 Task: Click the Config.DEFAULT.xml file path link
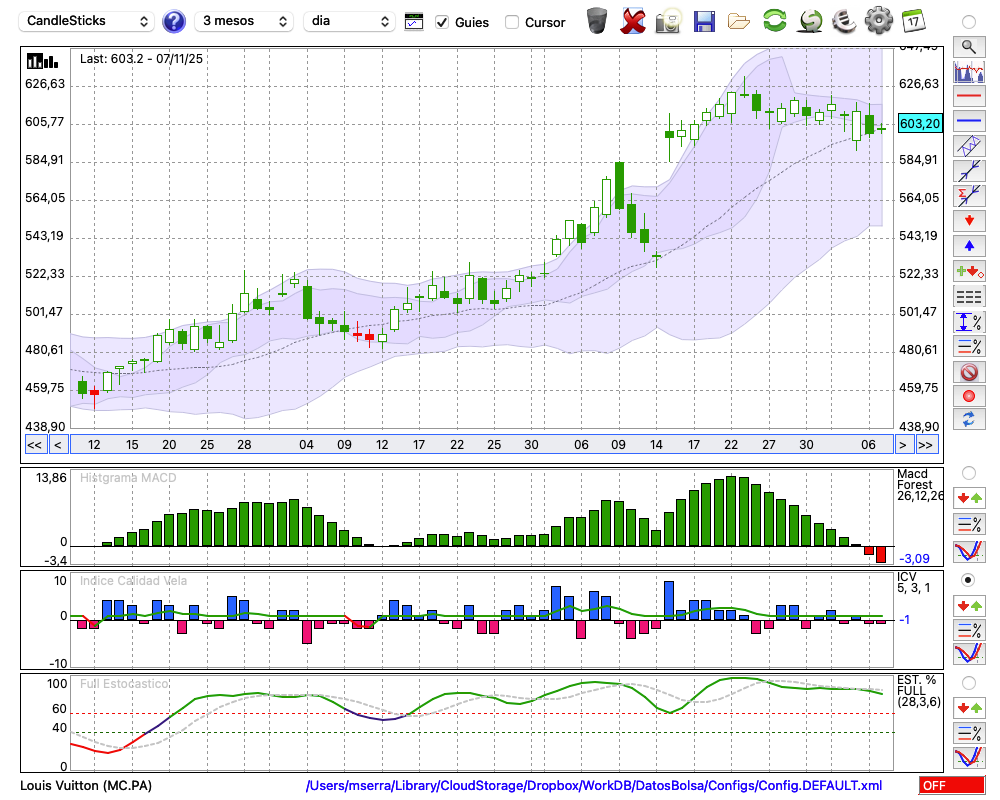pyautogui.click(x=594, y=786)
